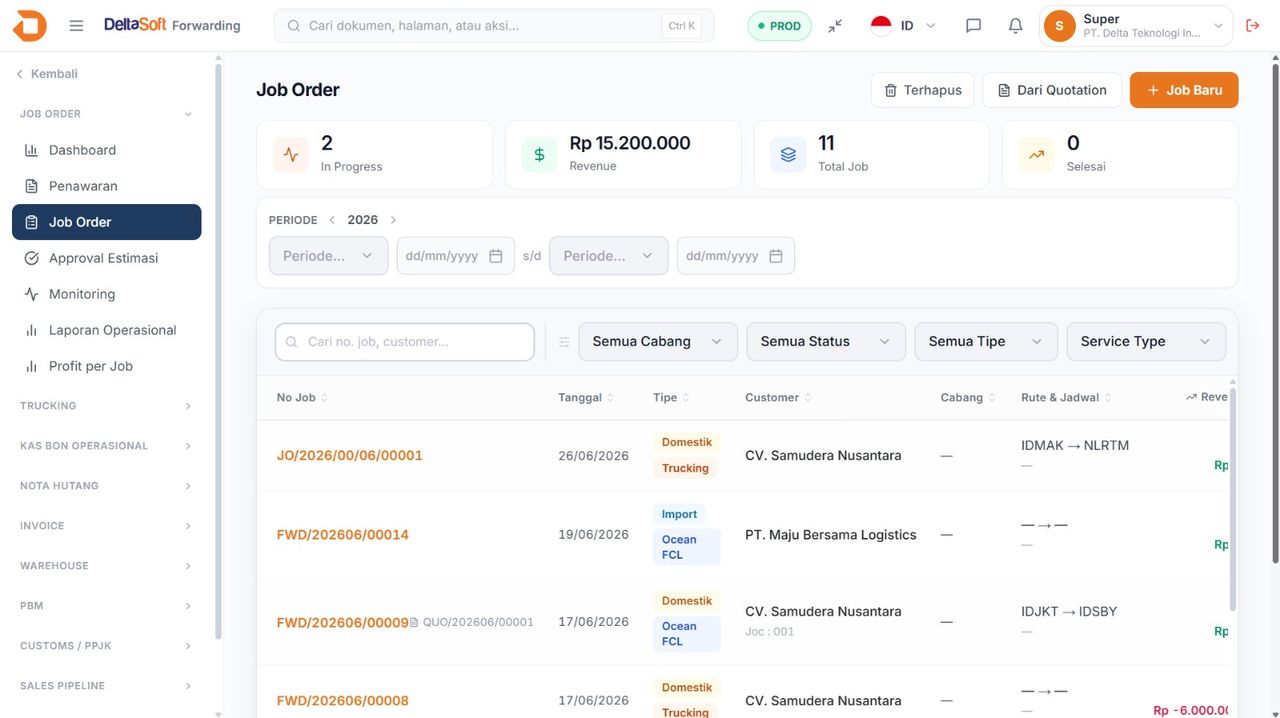Click the Revenue dollar icon
This screenshot has height=718, width=1280.
[539, 155]
